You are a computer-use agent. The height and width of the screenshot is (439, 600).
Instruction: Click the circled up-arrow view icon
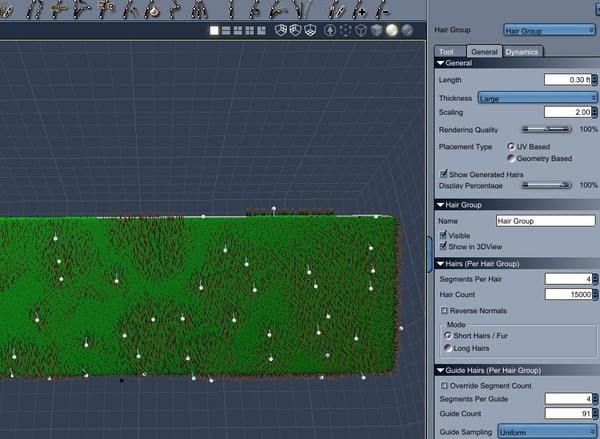pos(330,30)
